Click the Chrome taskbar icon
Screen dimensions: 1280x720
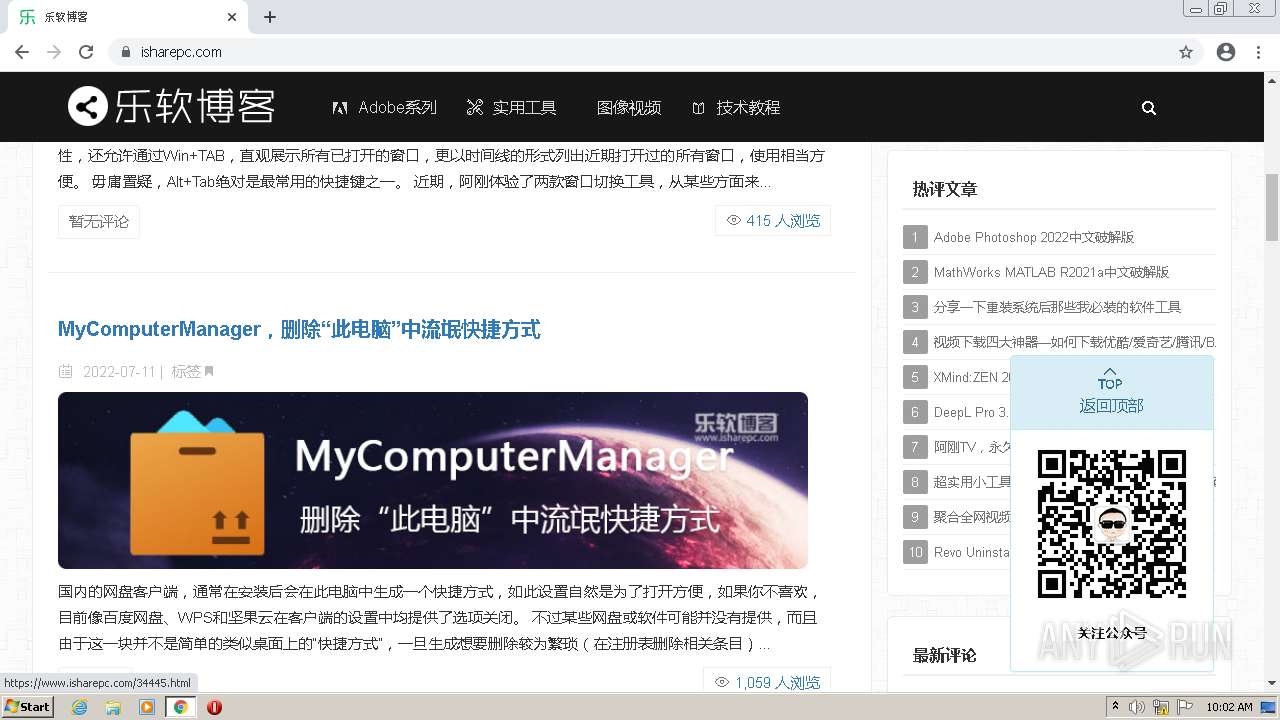coord(180,707)
